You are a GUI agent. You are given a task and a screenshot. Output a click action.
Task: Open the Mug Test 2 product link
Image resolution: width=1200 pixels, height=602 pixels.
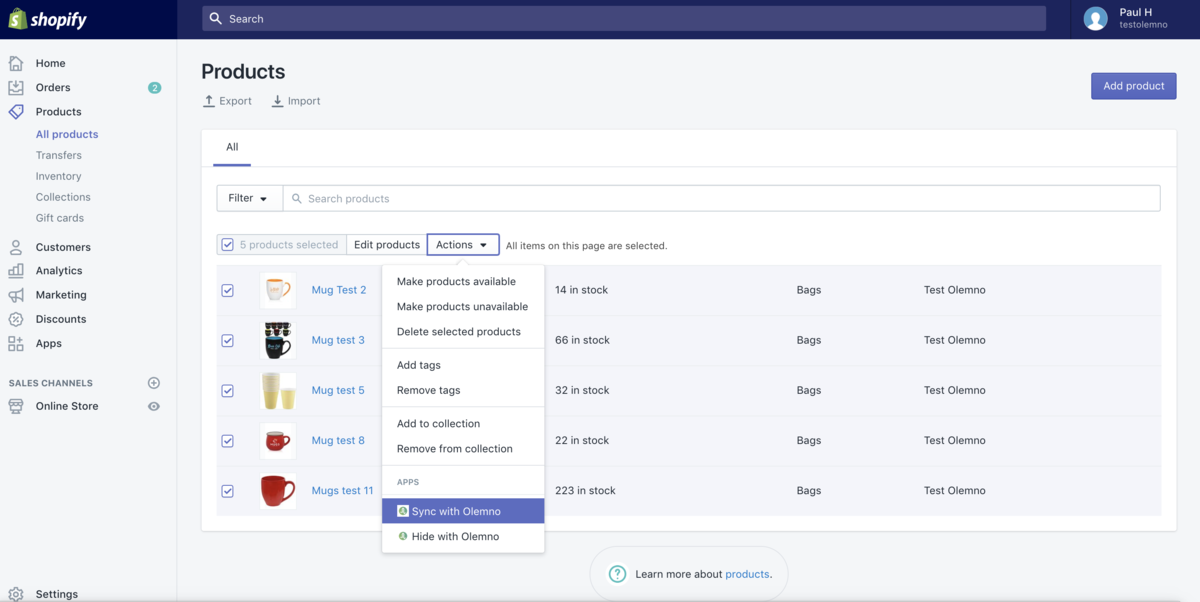coord(339,290)
